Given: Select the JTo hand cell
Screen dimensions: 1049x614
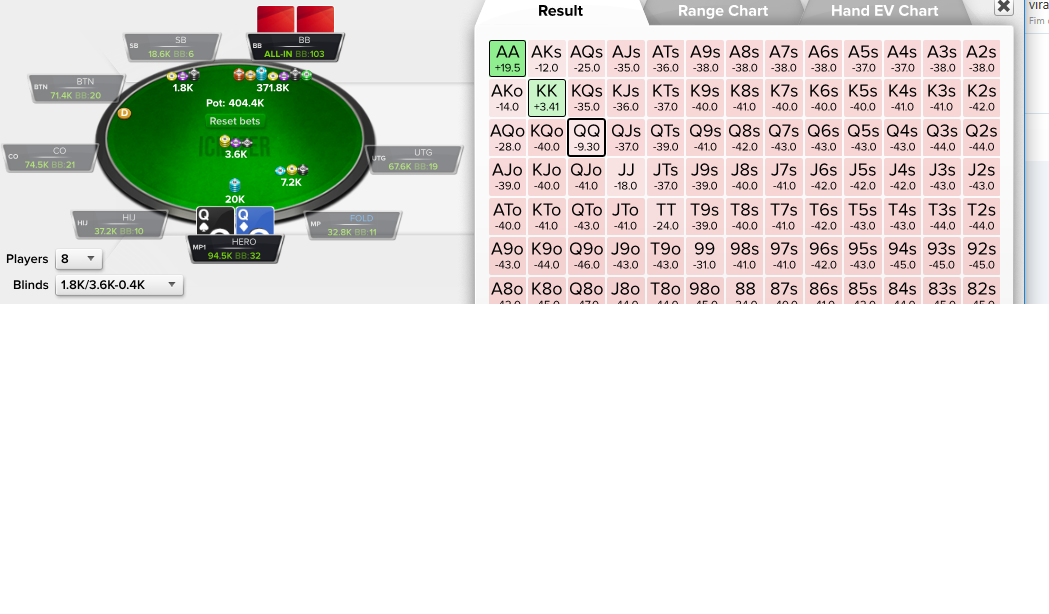Looking at the screenshot, I should pyautogui.click(x=626, y=216).
